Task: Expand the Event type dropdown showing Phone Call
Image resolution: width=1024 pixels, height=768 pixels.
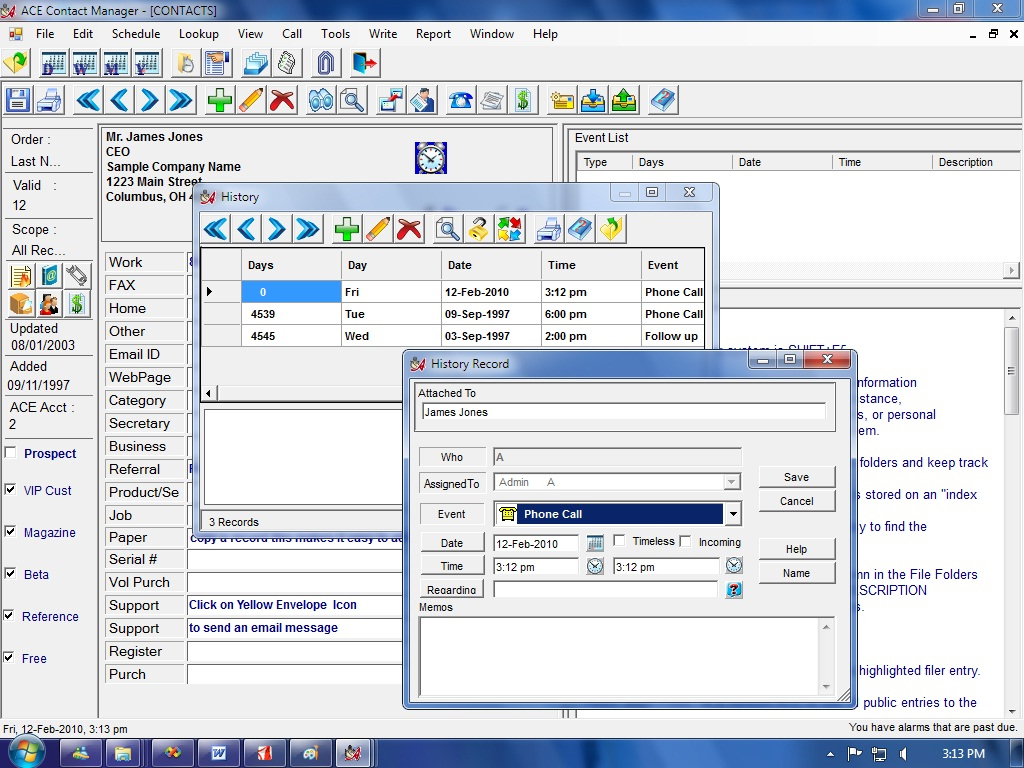Action: [x=733, y=514]
